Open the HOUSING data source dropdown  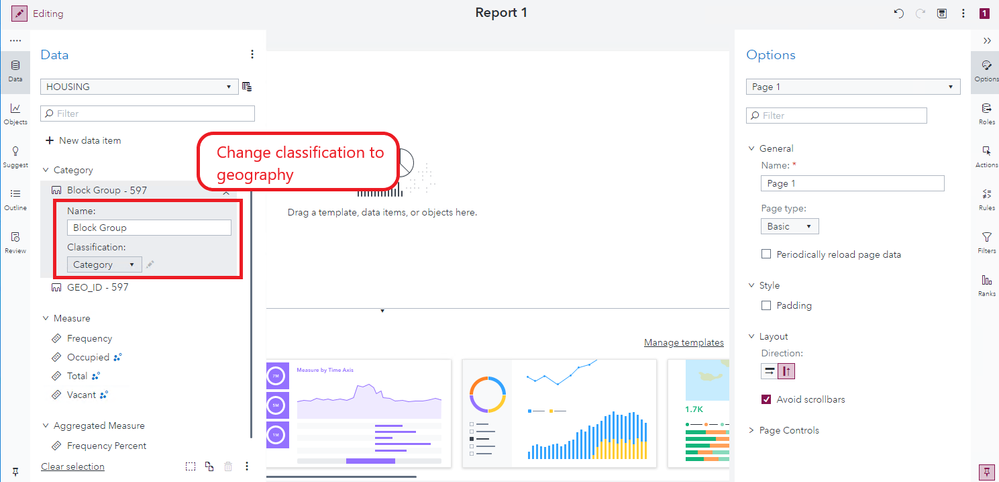138,87
